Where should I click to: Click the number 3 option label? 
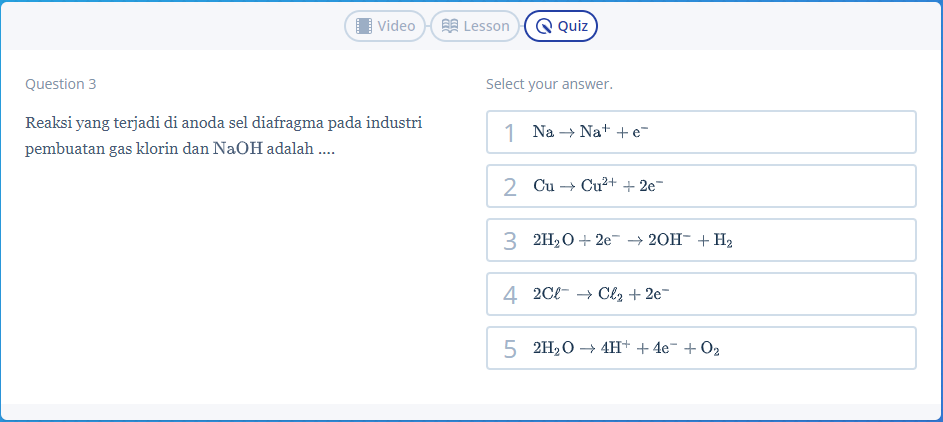tap(510, 242)
